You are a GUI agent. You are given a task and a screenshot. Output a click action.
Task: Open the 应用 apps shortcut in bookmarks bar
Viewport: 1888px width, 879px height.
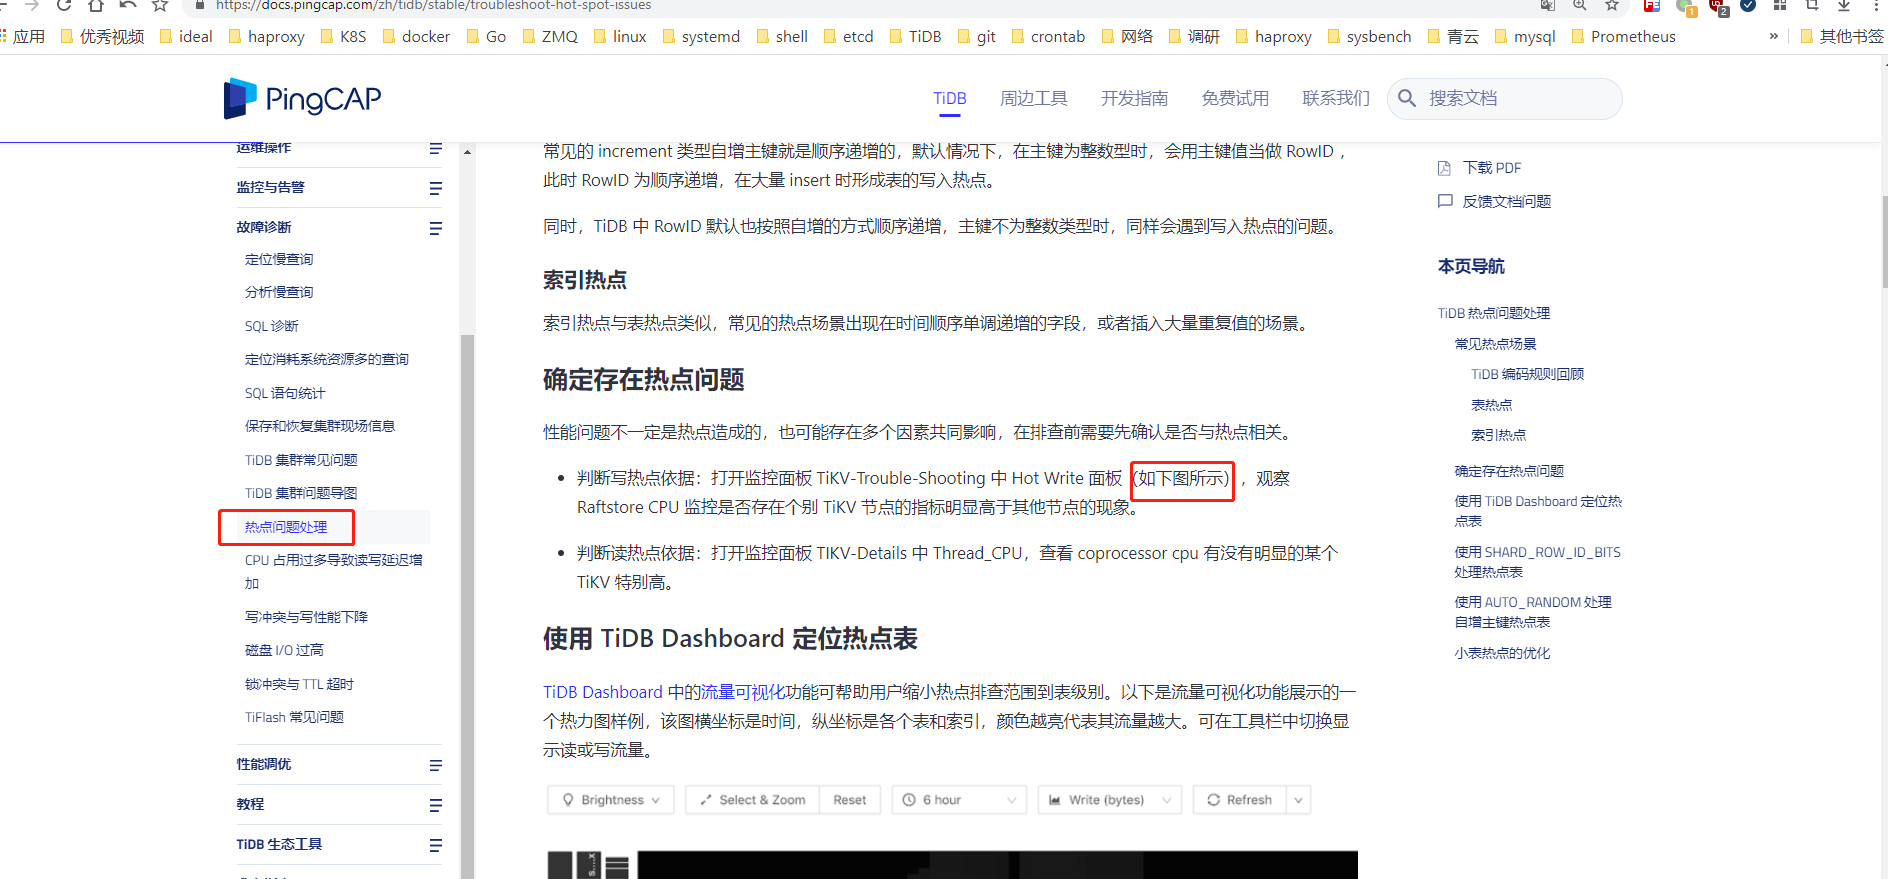[22, 37]
